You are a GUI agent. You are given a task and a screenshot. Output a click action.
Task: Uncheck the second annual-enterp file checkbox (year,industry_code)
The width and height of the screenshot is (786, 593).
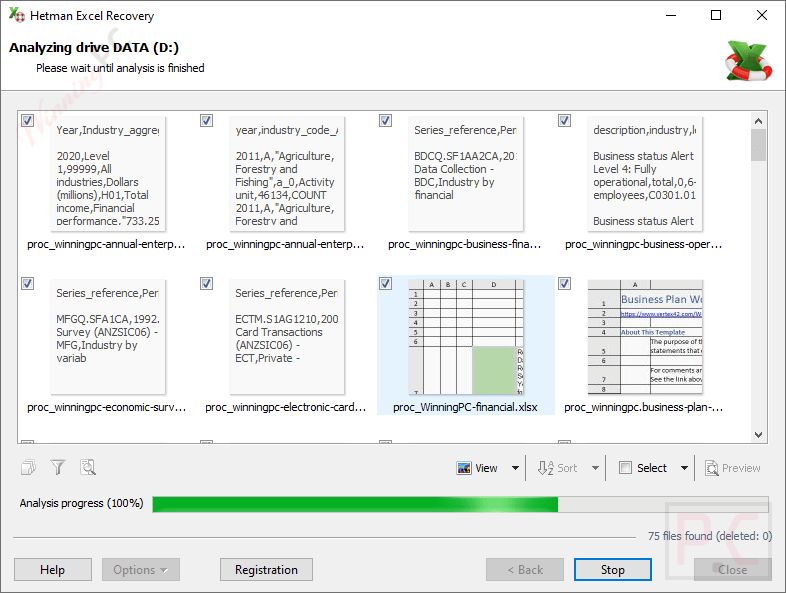click(207, 120)
